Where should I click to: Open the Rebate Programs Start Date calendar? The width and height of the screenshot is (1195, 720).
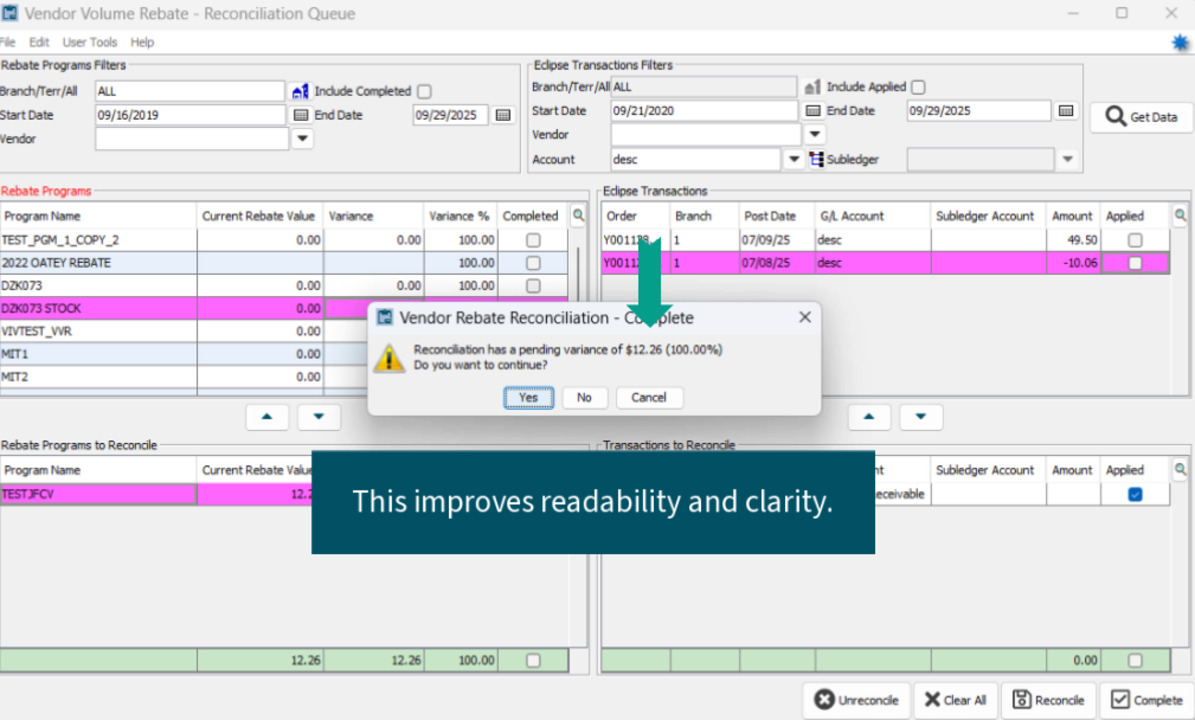pos(301,115)
